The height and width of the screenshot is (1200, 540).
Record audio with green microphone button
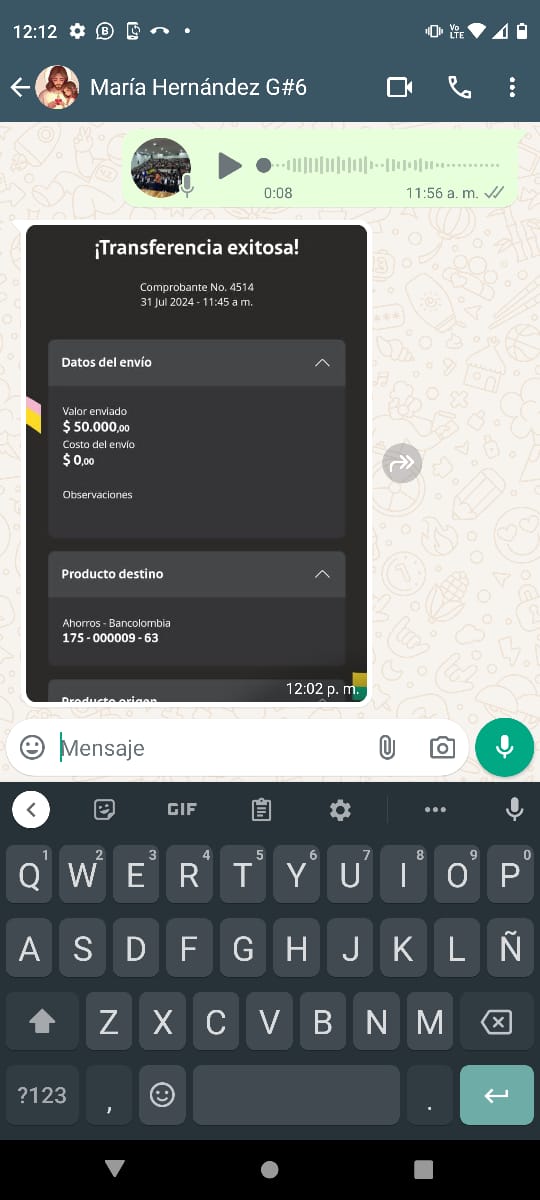[x=505, y=747]
